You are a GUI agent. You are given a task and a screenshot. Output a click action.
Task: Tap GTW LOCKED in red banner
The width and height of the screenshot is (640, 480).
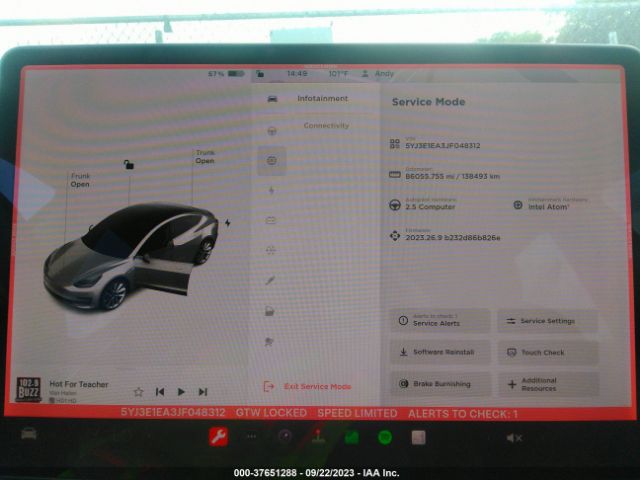(271, 413)
